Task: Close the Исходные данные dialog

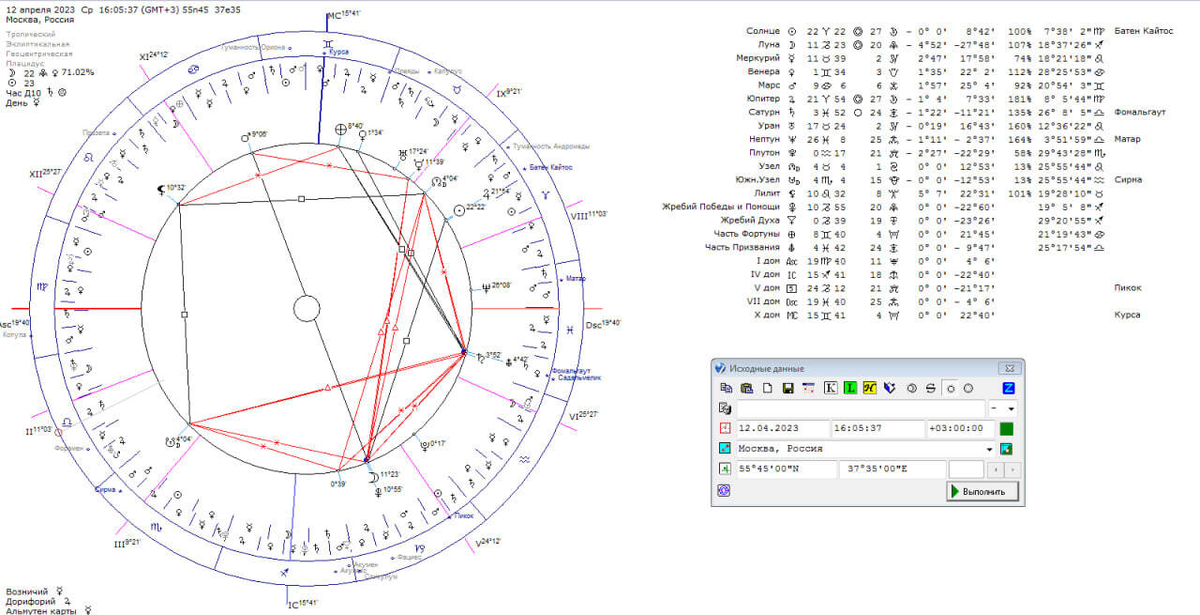Action: (1009, 369)
